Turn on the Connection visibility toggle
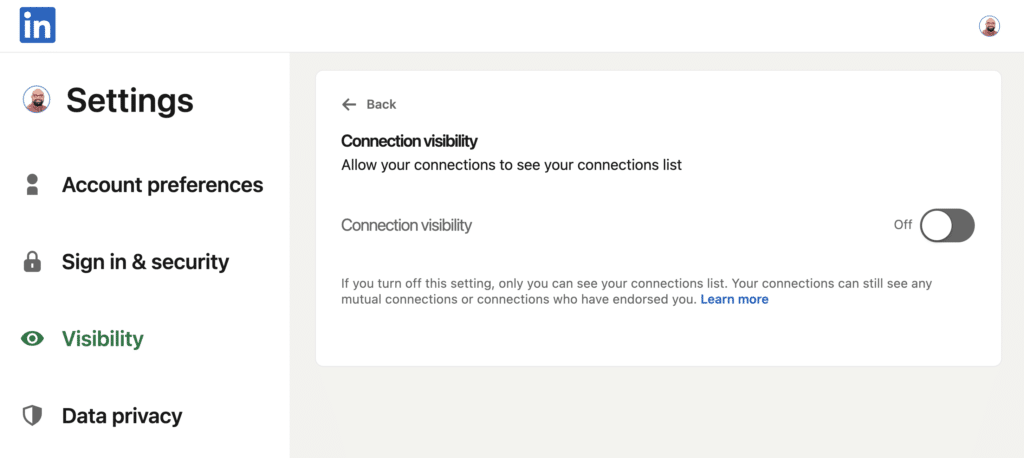The width and height of the screenshot is (1024, 458). point(946,225)
